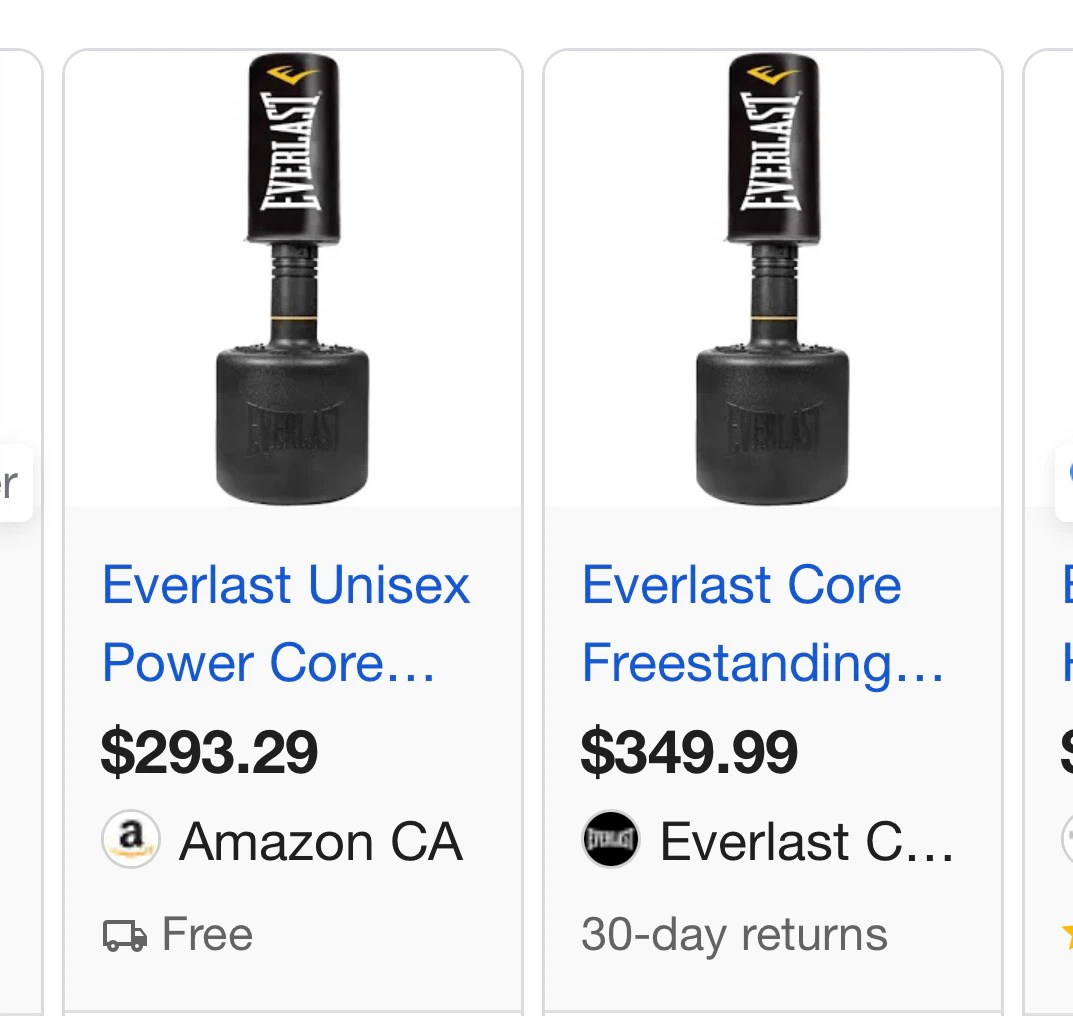This screenshot has height=1016, width=1073.
Task: Click the $293.29 price
Action: 209,752
